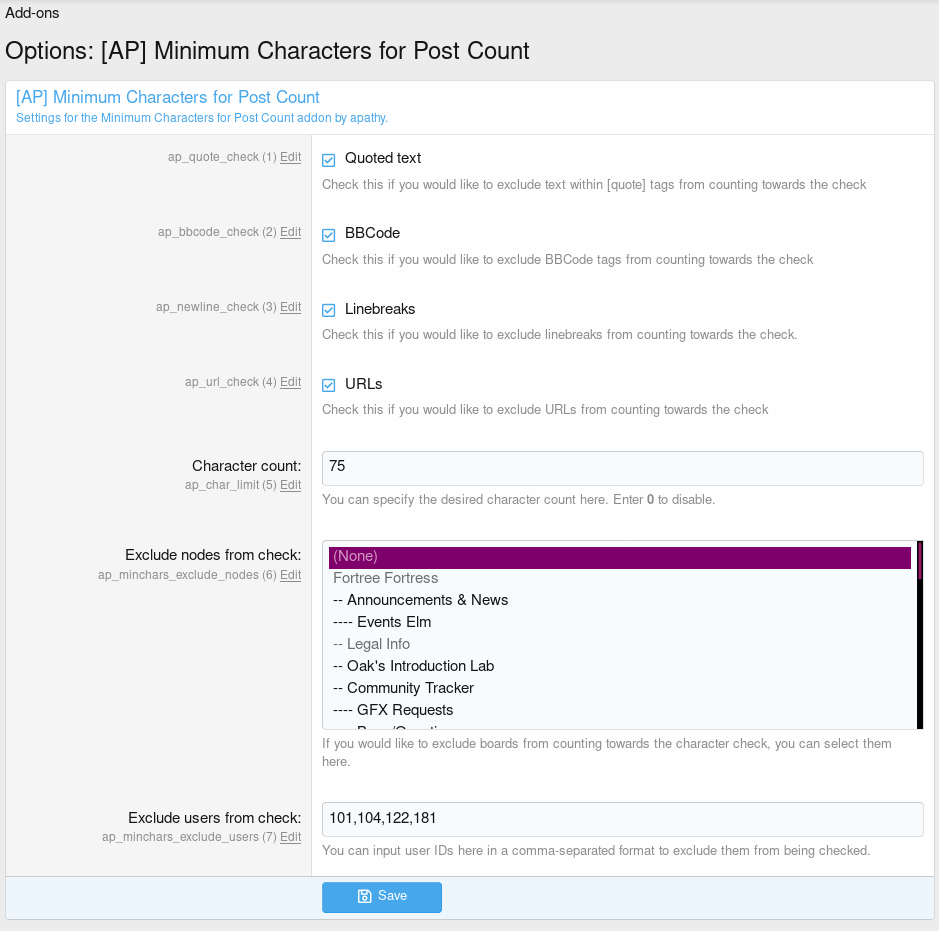Image resolution: width=939 pixels, height=931 pixels.
Task: Open Edit link for ap_bbcode_check
Action: tap(290, 233)
